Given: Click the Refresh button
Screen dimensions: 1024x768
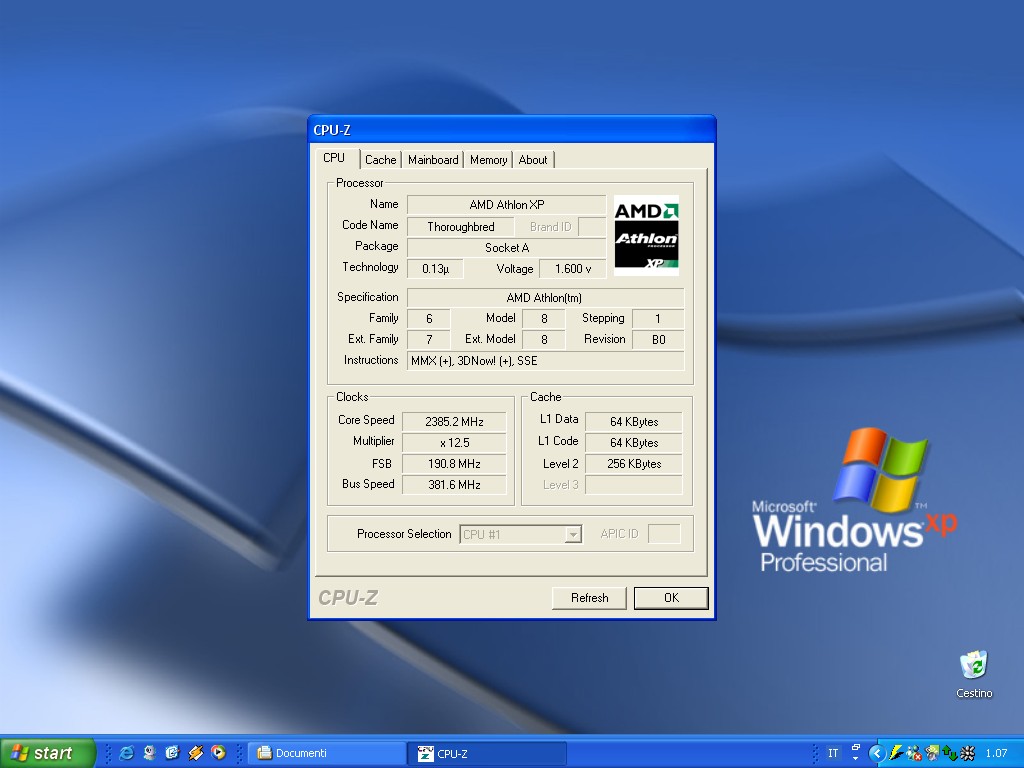Looking at the screenshot, I should tap(589, 598).
